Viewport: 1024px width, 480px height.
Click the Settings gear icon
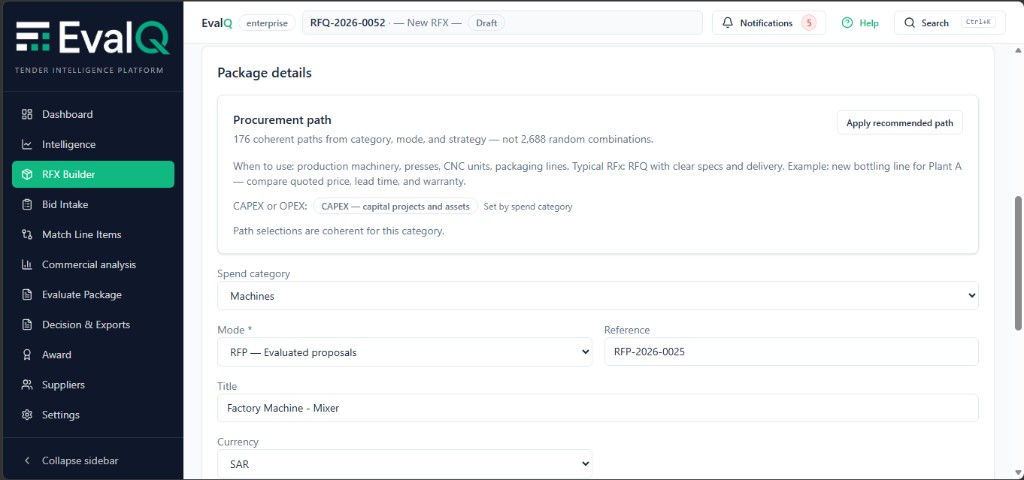coord(27,415)
